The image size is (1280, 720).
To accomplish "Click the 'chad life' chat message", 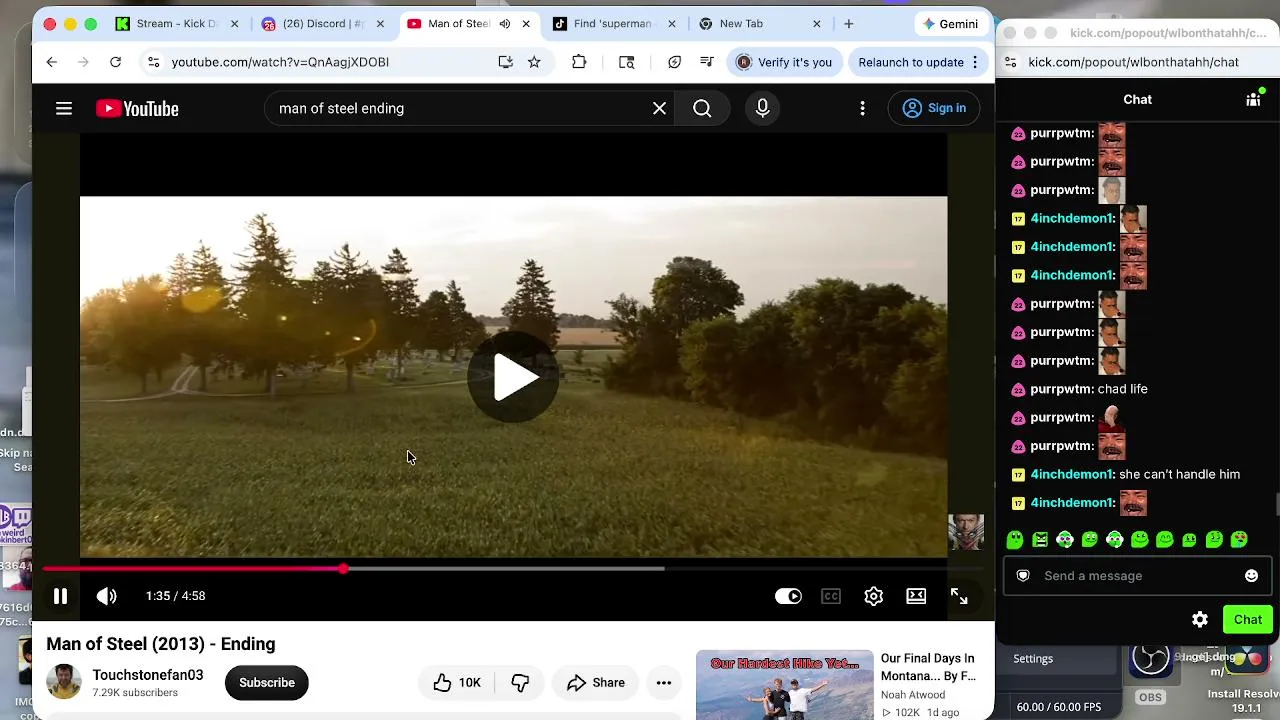I will click(x=1123, y=389).
